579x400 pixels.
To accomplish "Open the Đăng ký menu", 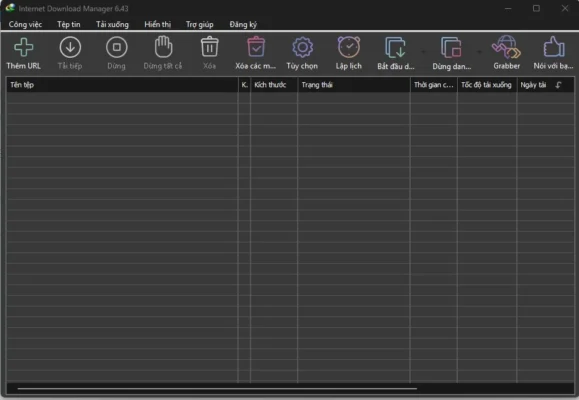I will [243, 24].
